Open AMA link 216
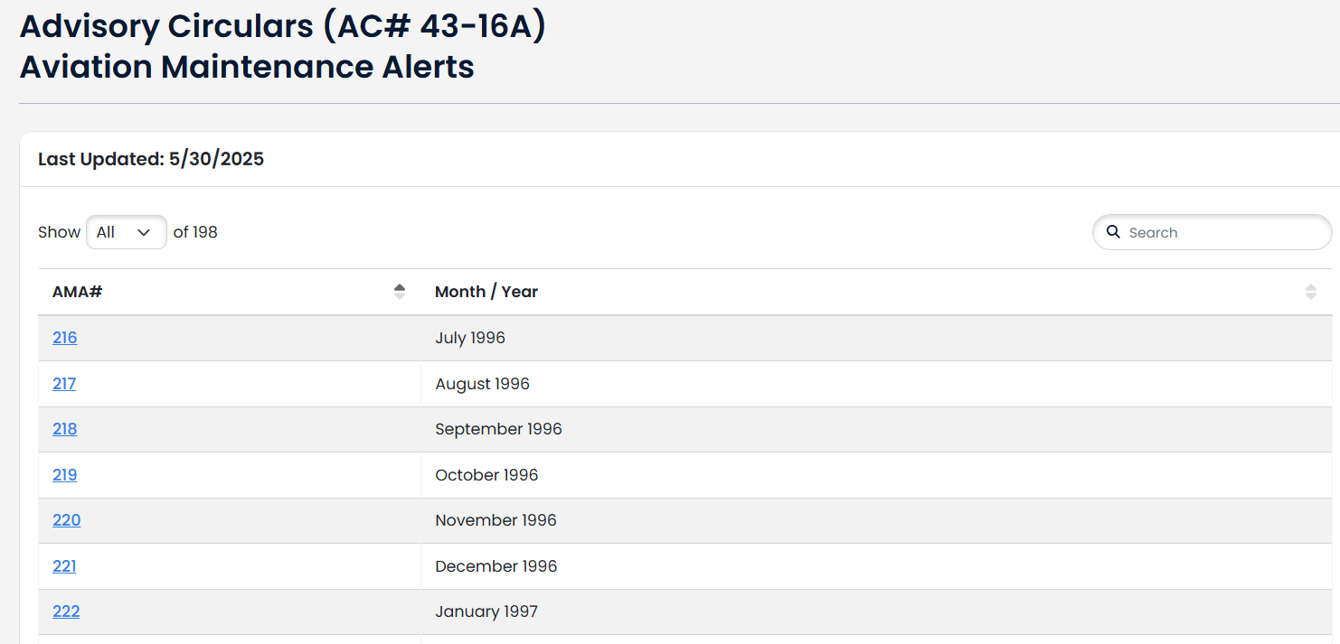The image size is (1340, 644). (65, 338)
